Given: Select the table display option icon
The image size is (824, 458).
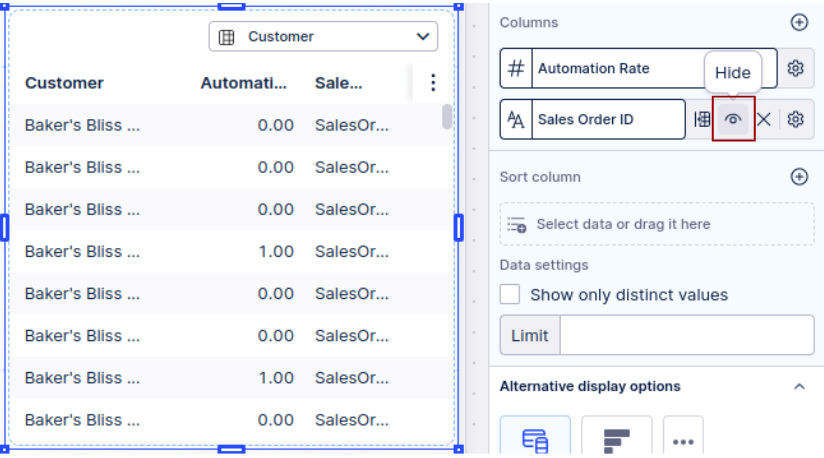Looking at the screenshot, I should pos(534,438).
